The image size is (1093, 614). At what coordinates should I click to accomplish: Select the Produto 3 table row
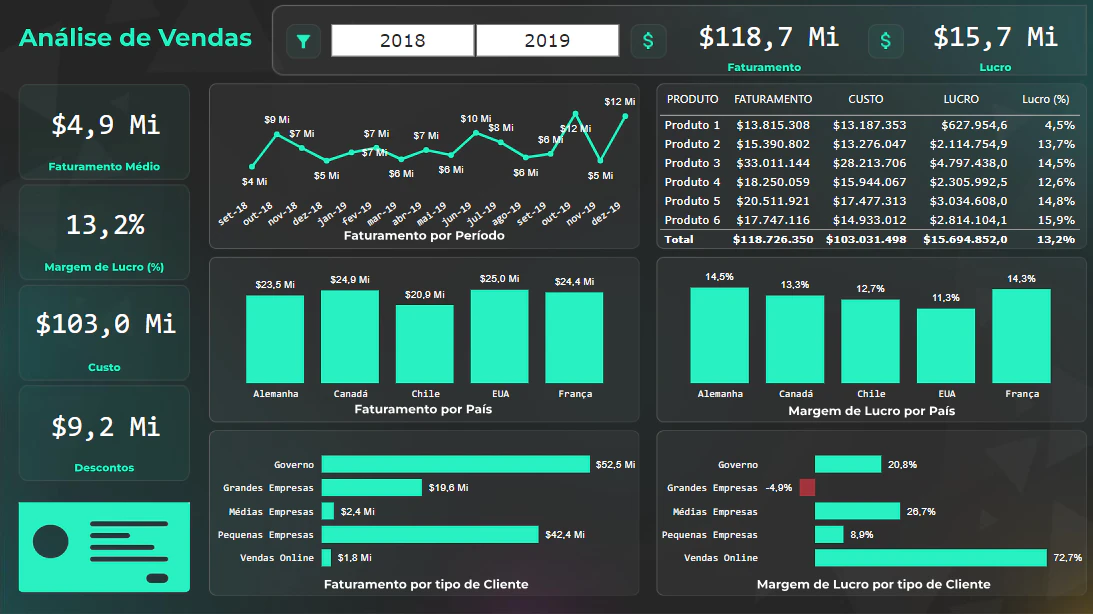pyautogui.click(x=869, y=162)
